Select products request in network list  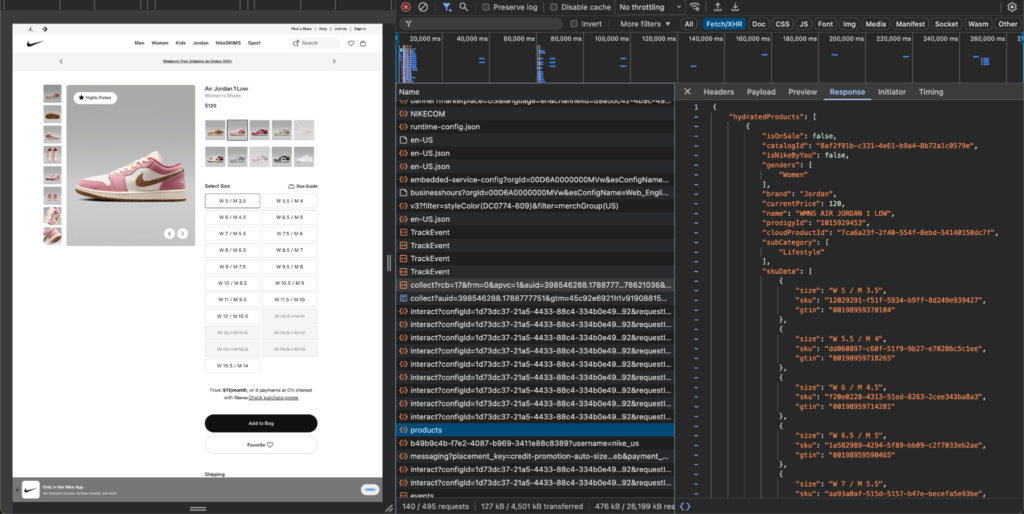pos(535,430)
